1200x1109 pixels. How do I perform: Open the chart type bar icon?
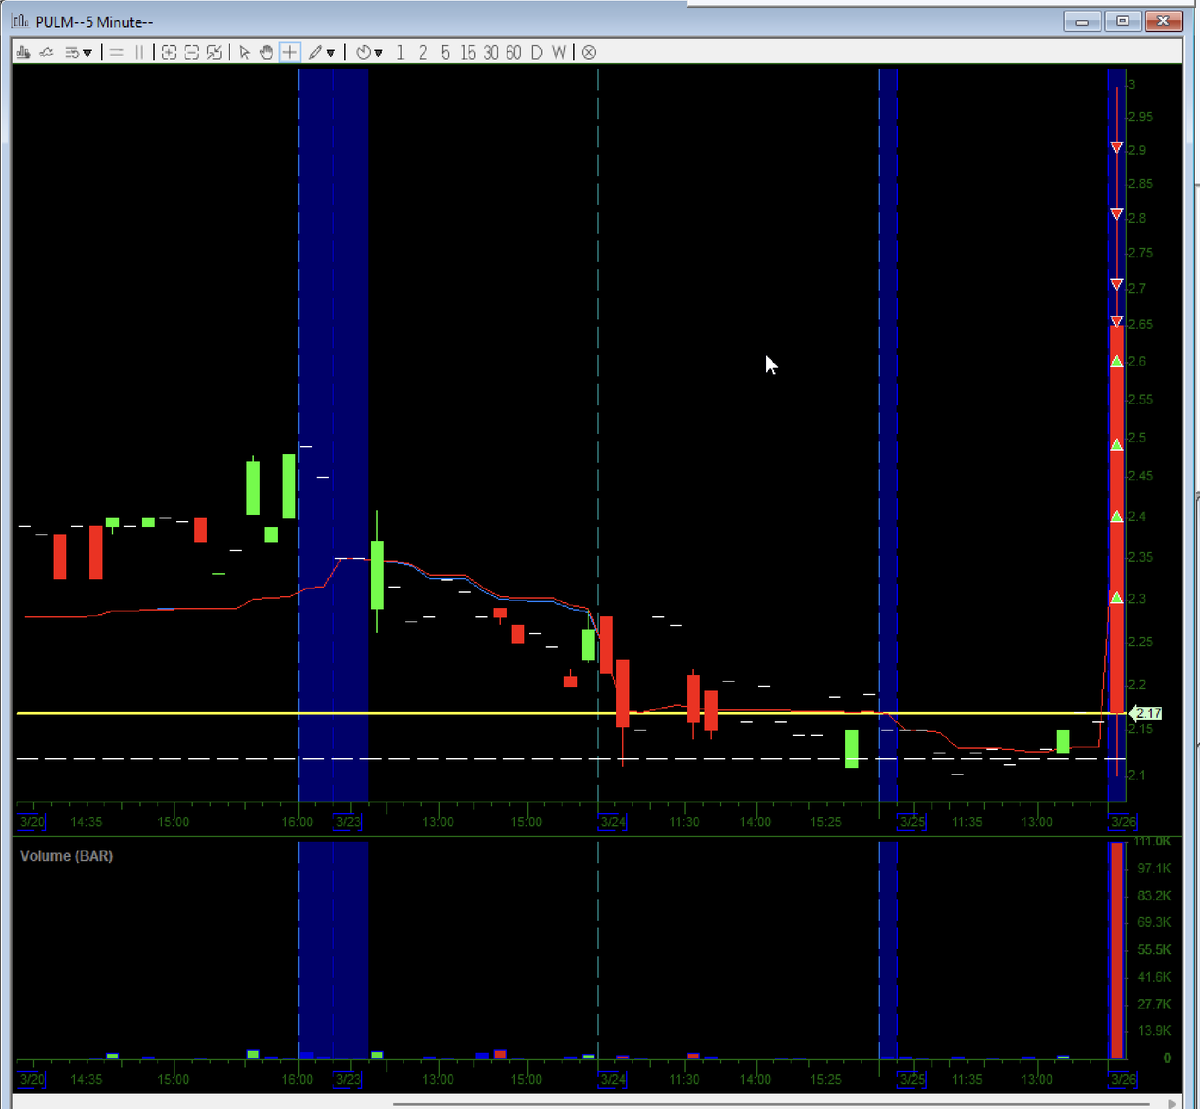pyautogui.click(x=24, y=52)
